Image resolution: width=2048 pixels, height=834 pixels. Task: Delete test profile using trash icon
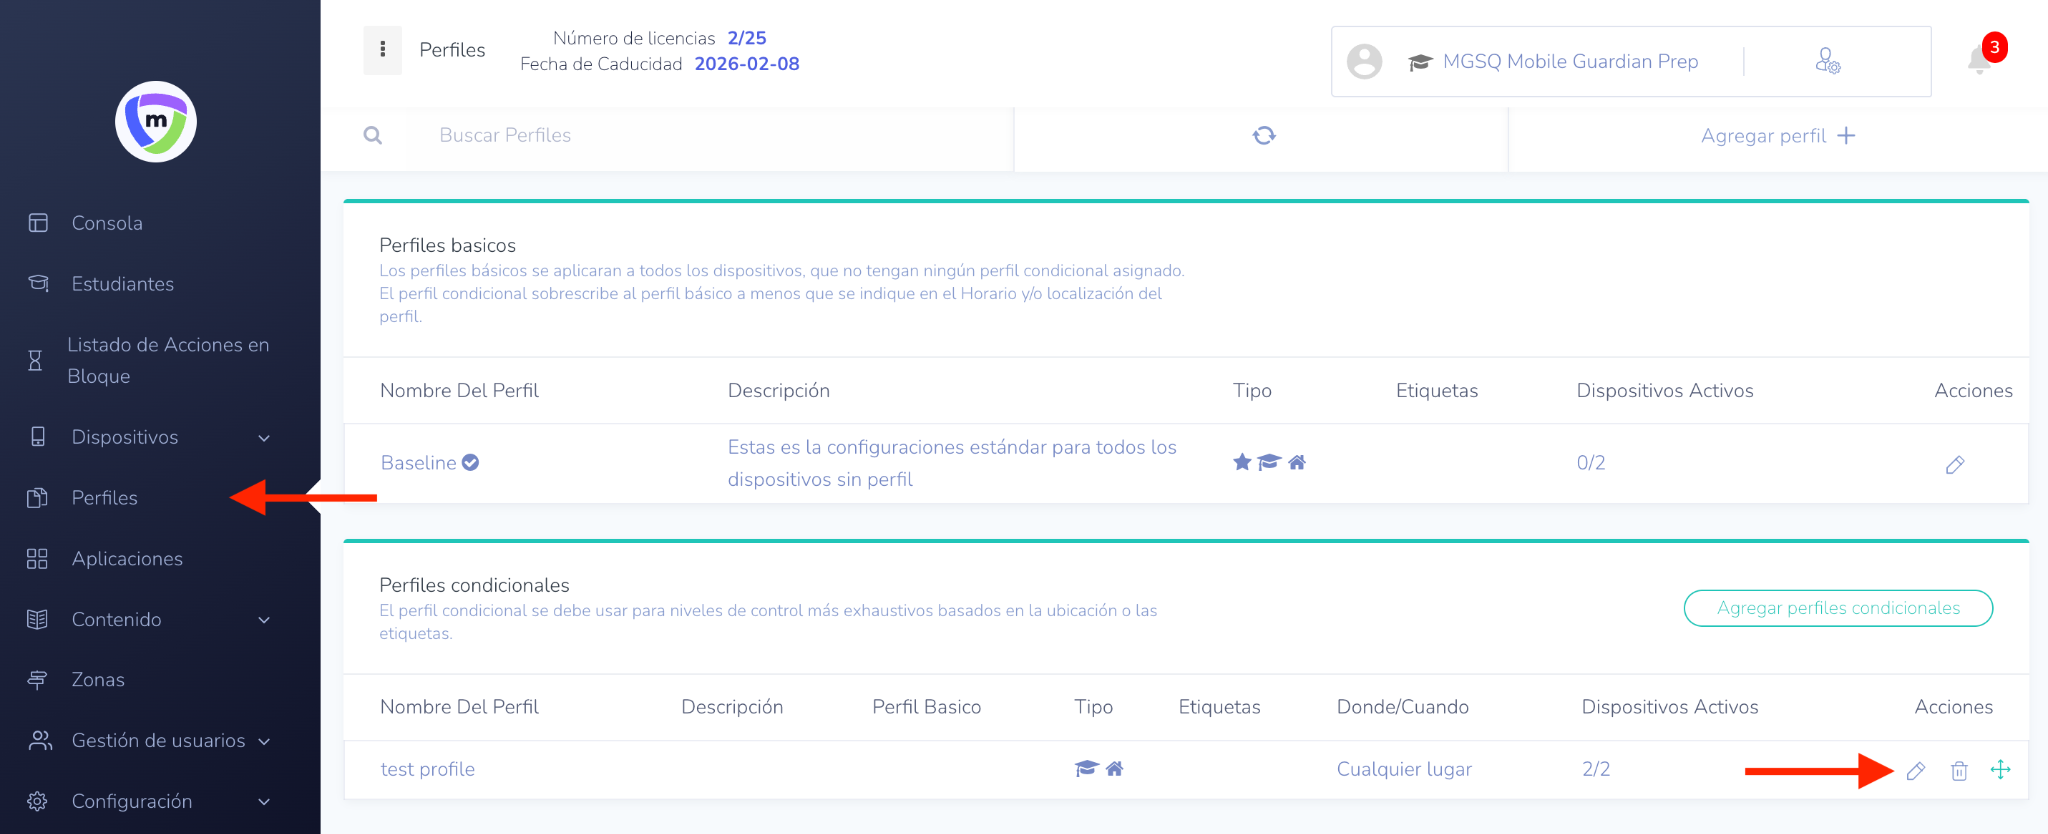pos(1959,770)
